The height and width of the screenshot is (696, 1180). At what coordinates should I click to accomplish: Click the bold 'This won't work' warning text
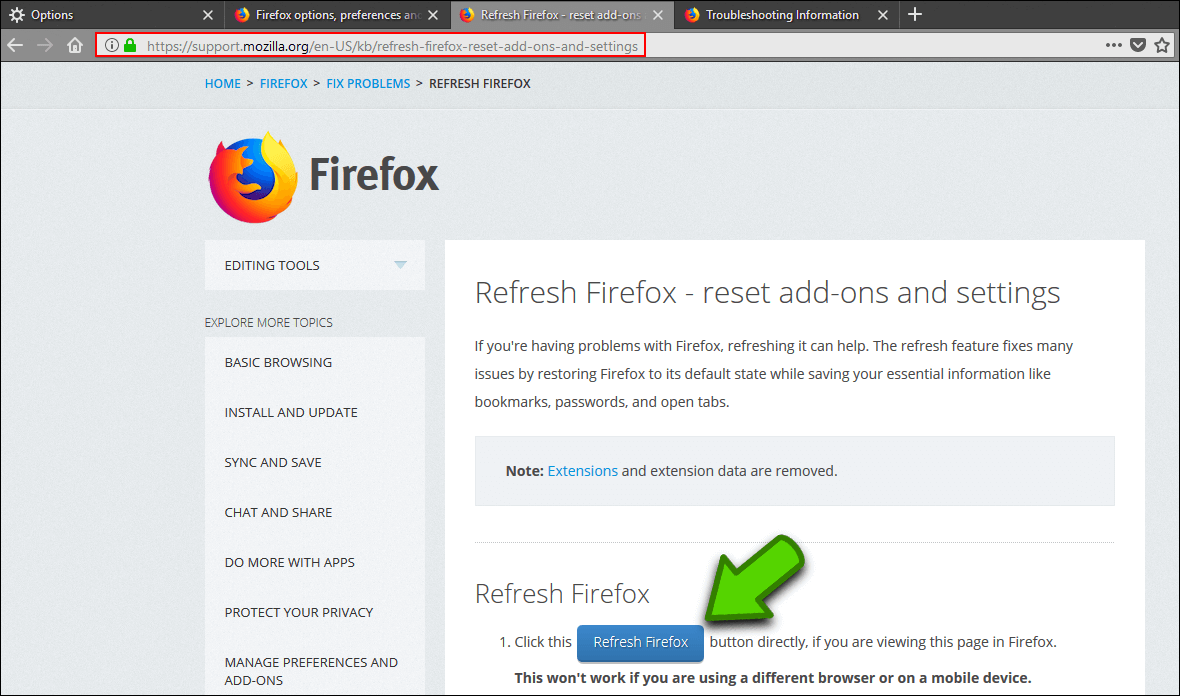tap(773, 678)
